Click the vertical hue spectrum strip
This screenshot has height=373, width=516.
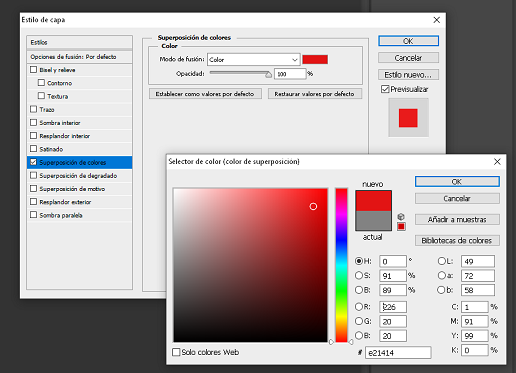[341, 265]
